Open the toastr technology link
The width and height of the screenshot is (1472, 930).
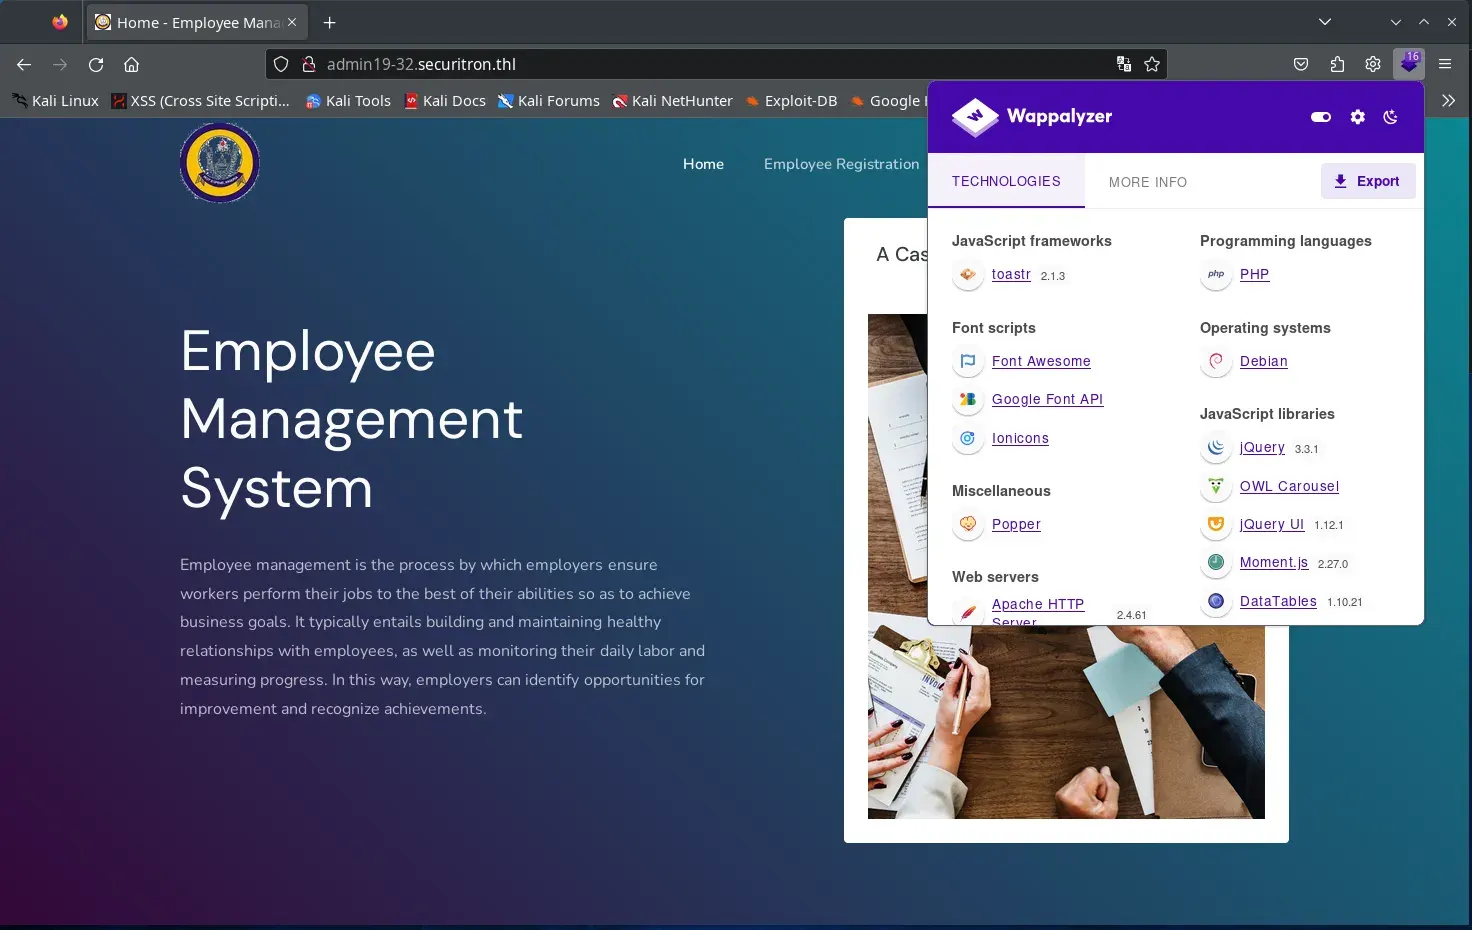[x=1011, y=274]
